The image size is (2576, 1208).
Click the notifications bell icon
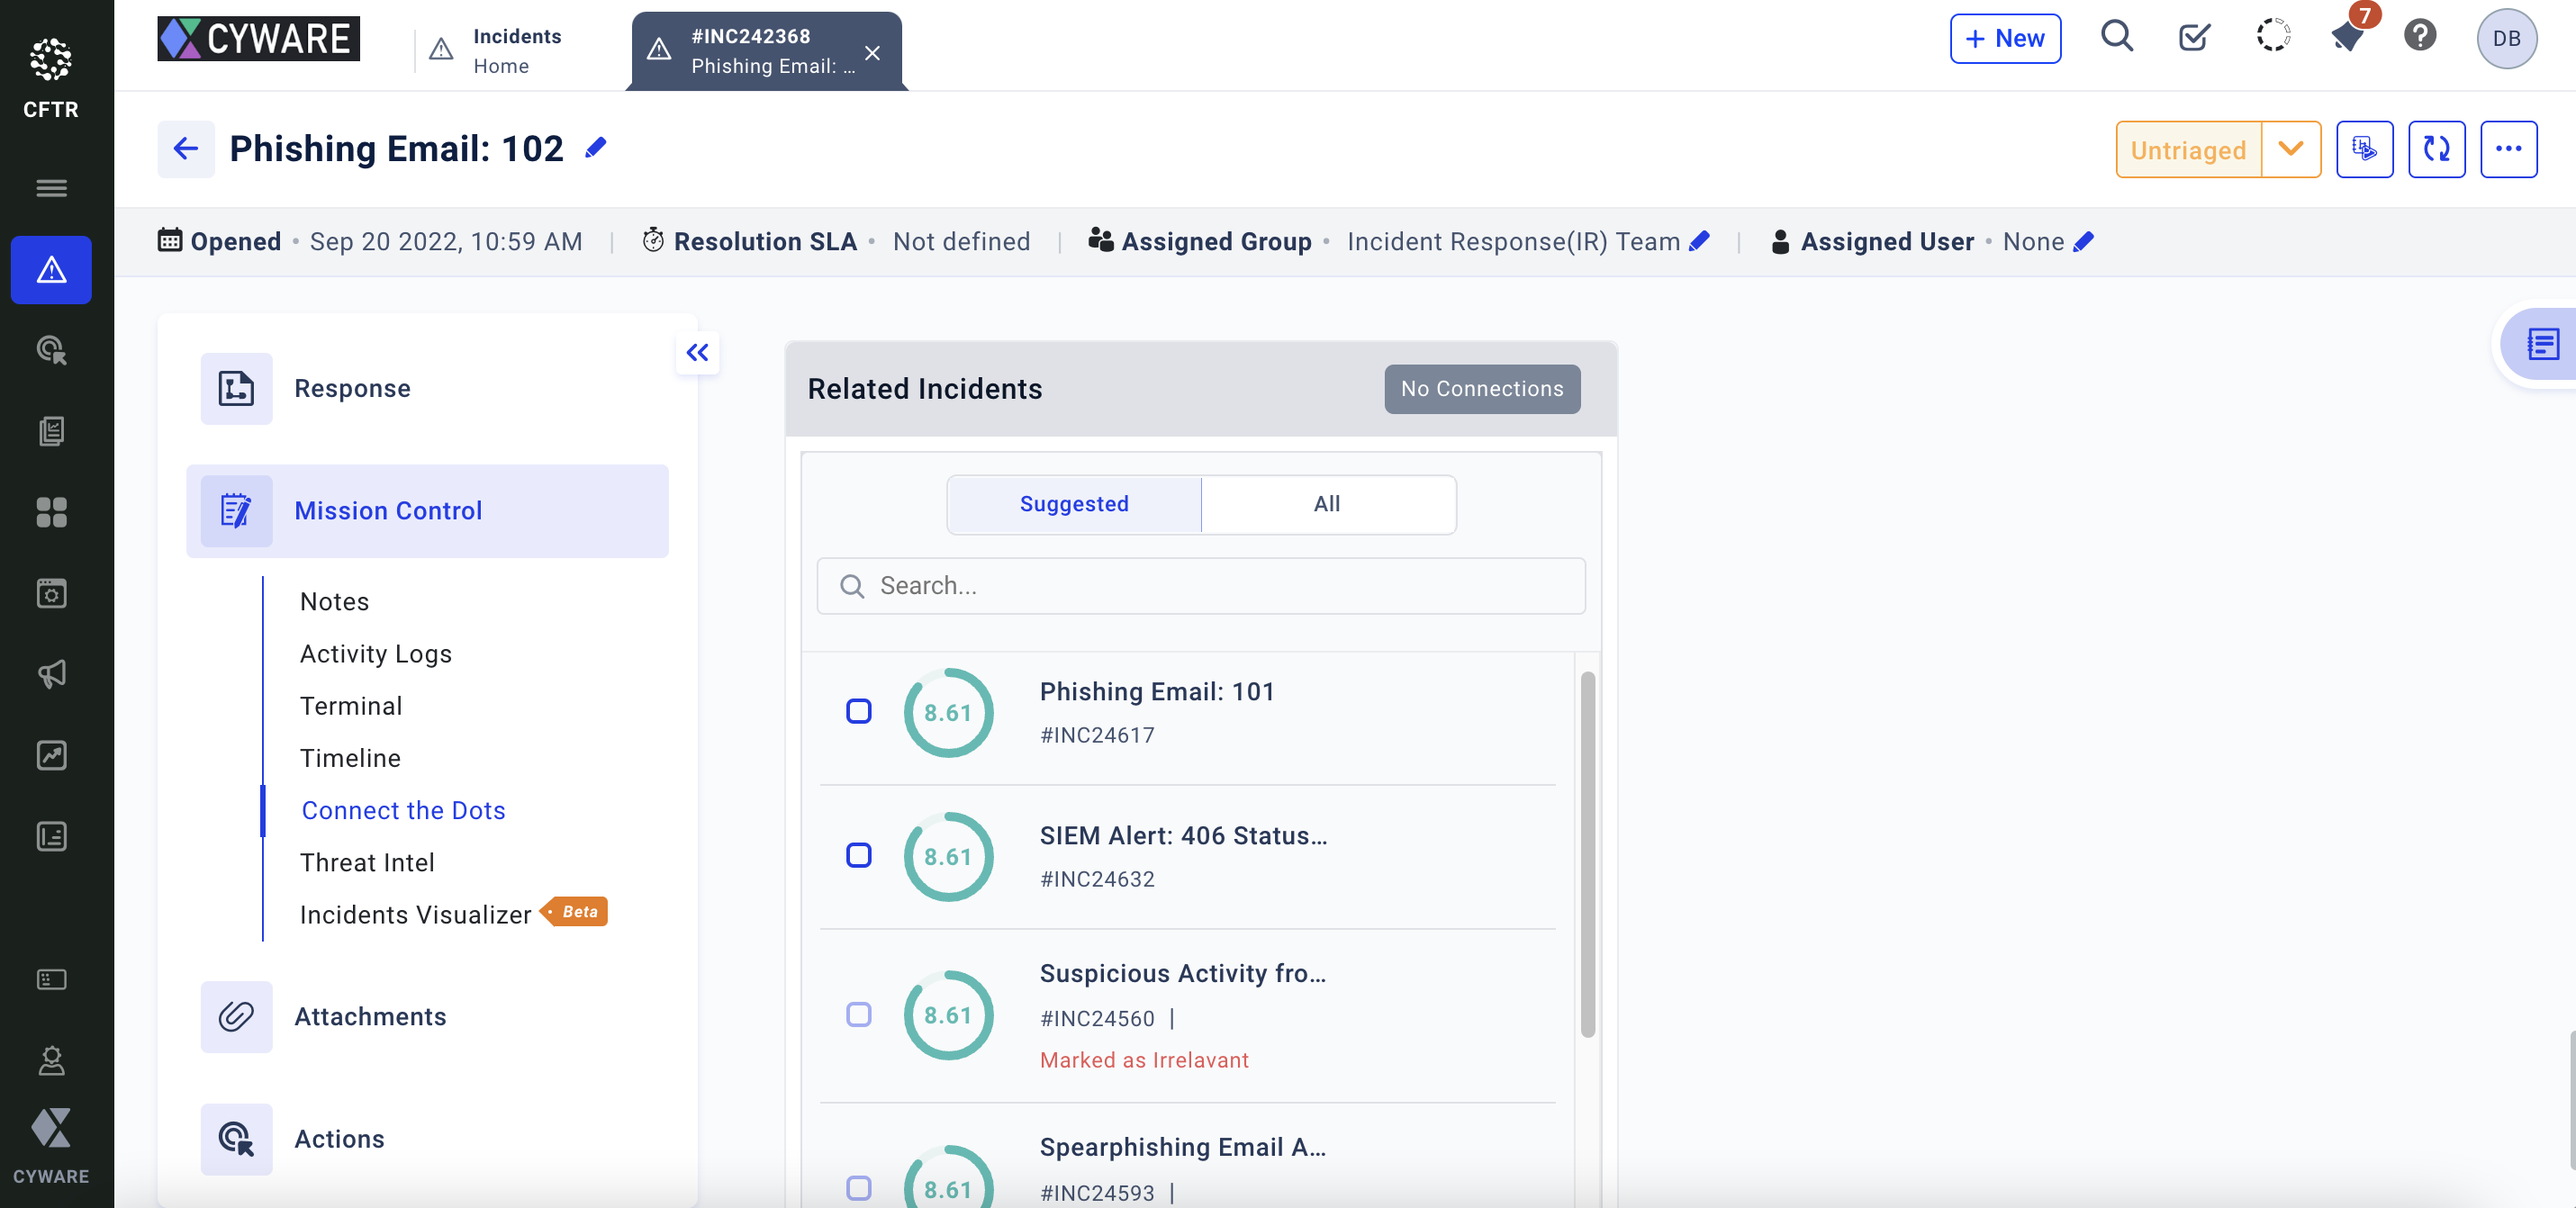2347,37
